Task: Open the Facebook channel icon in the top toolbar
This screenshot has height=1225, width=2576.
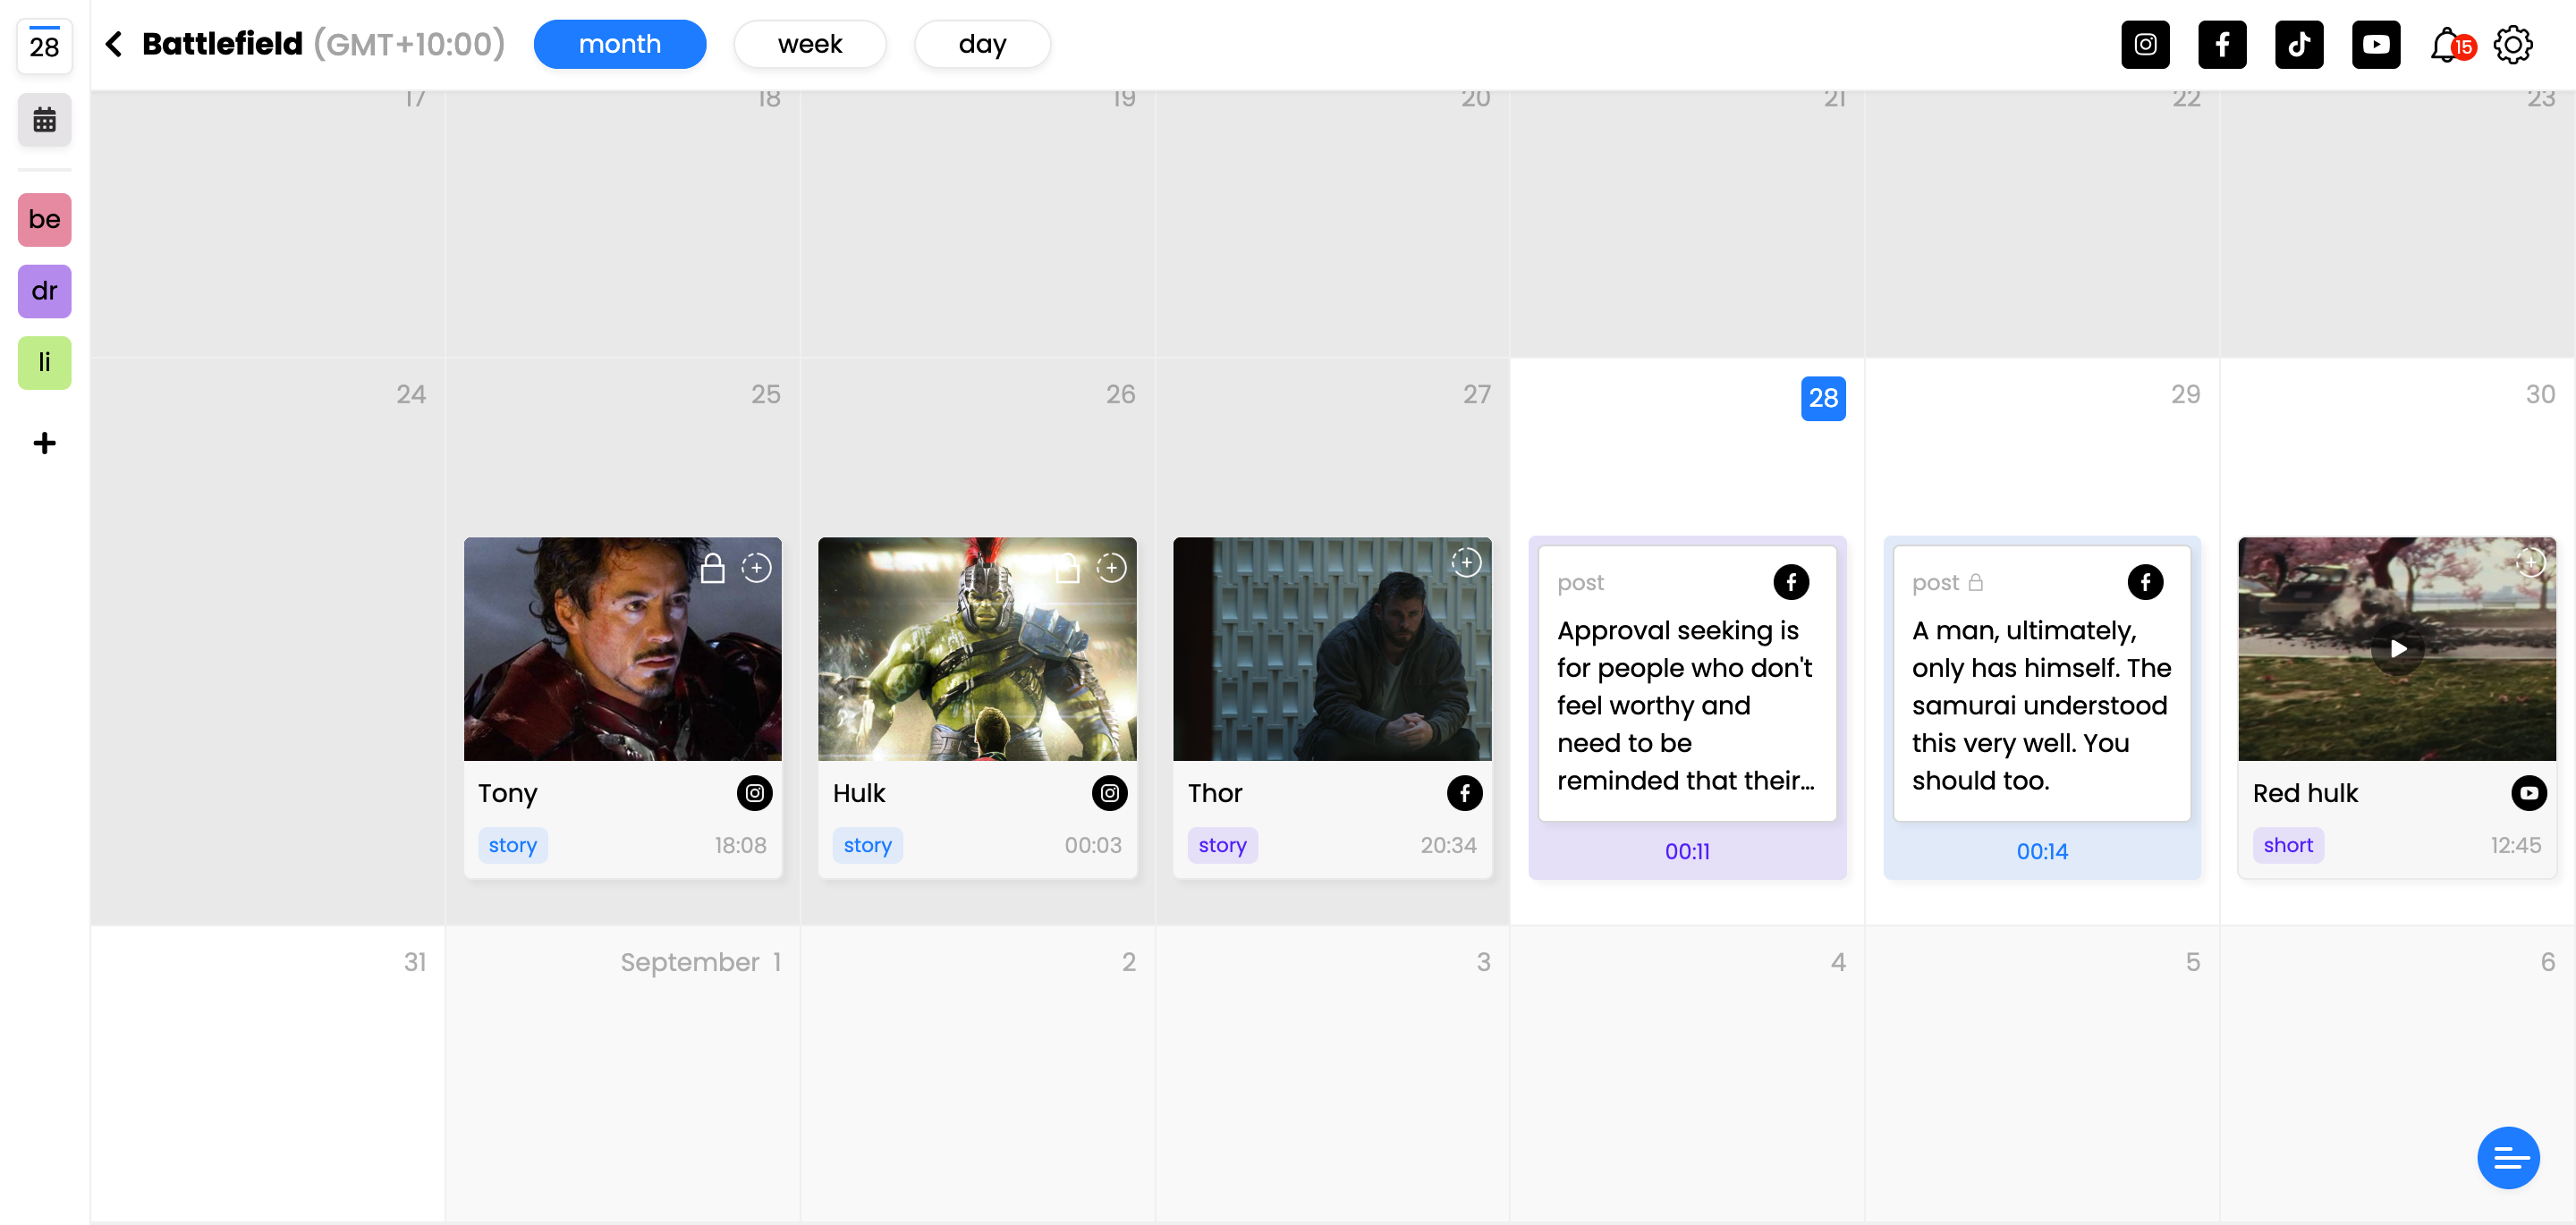Action: point(2222,44)
